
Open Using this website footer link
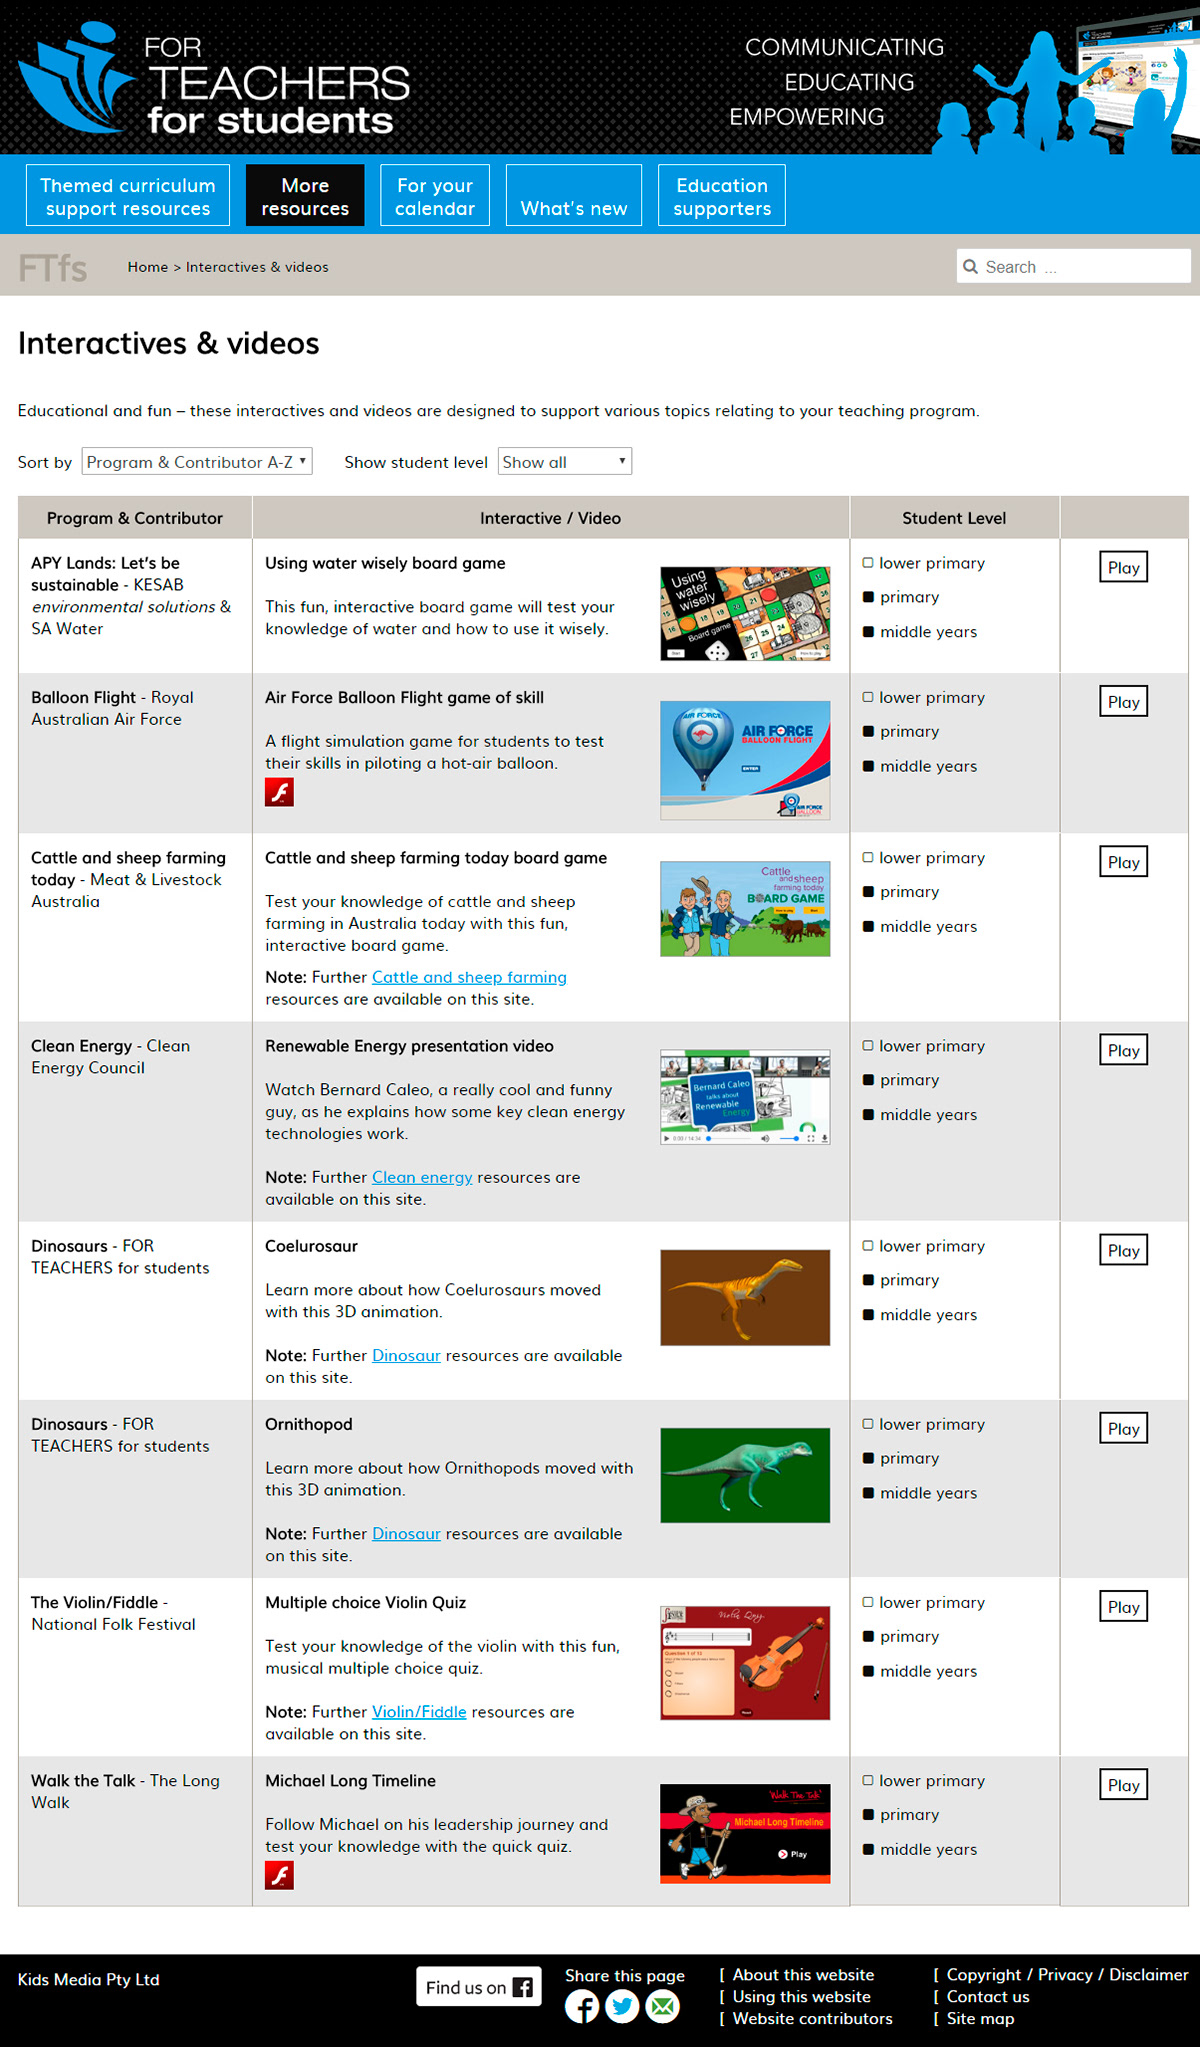(x=801, y=1997)
